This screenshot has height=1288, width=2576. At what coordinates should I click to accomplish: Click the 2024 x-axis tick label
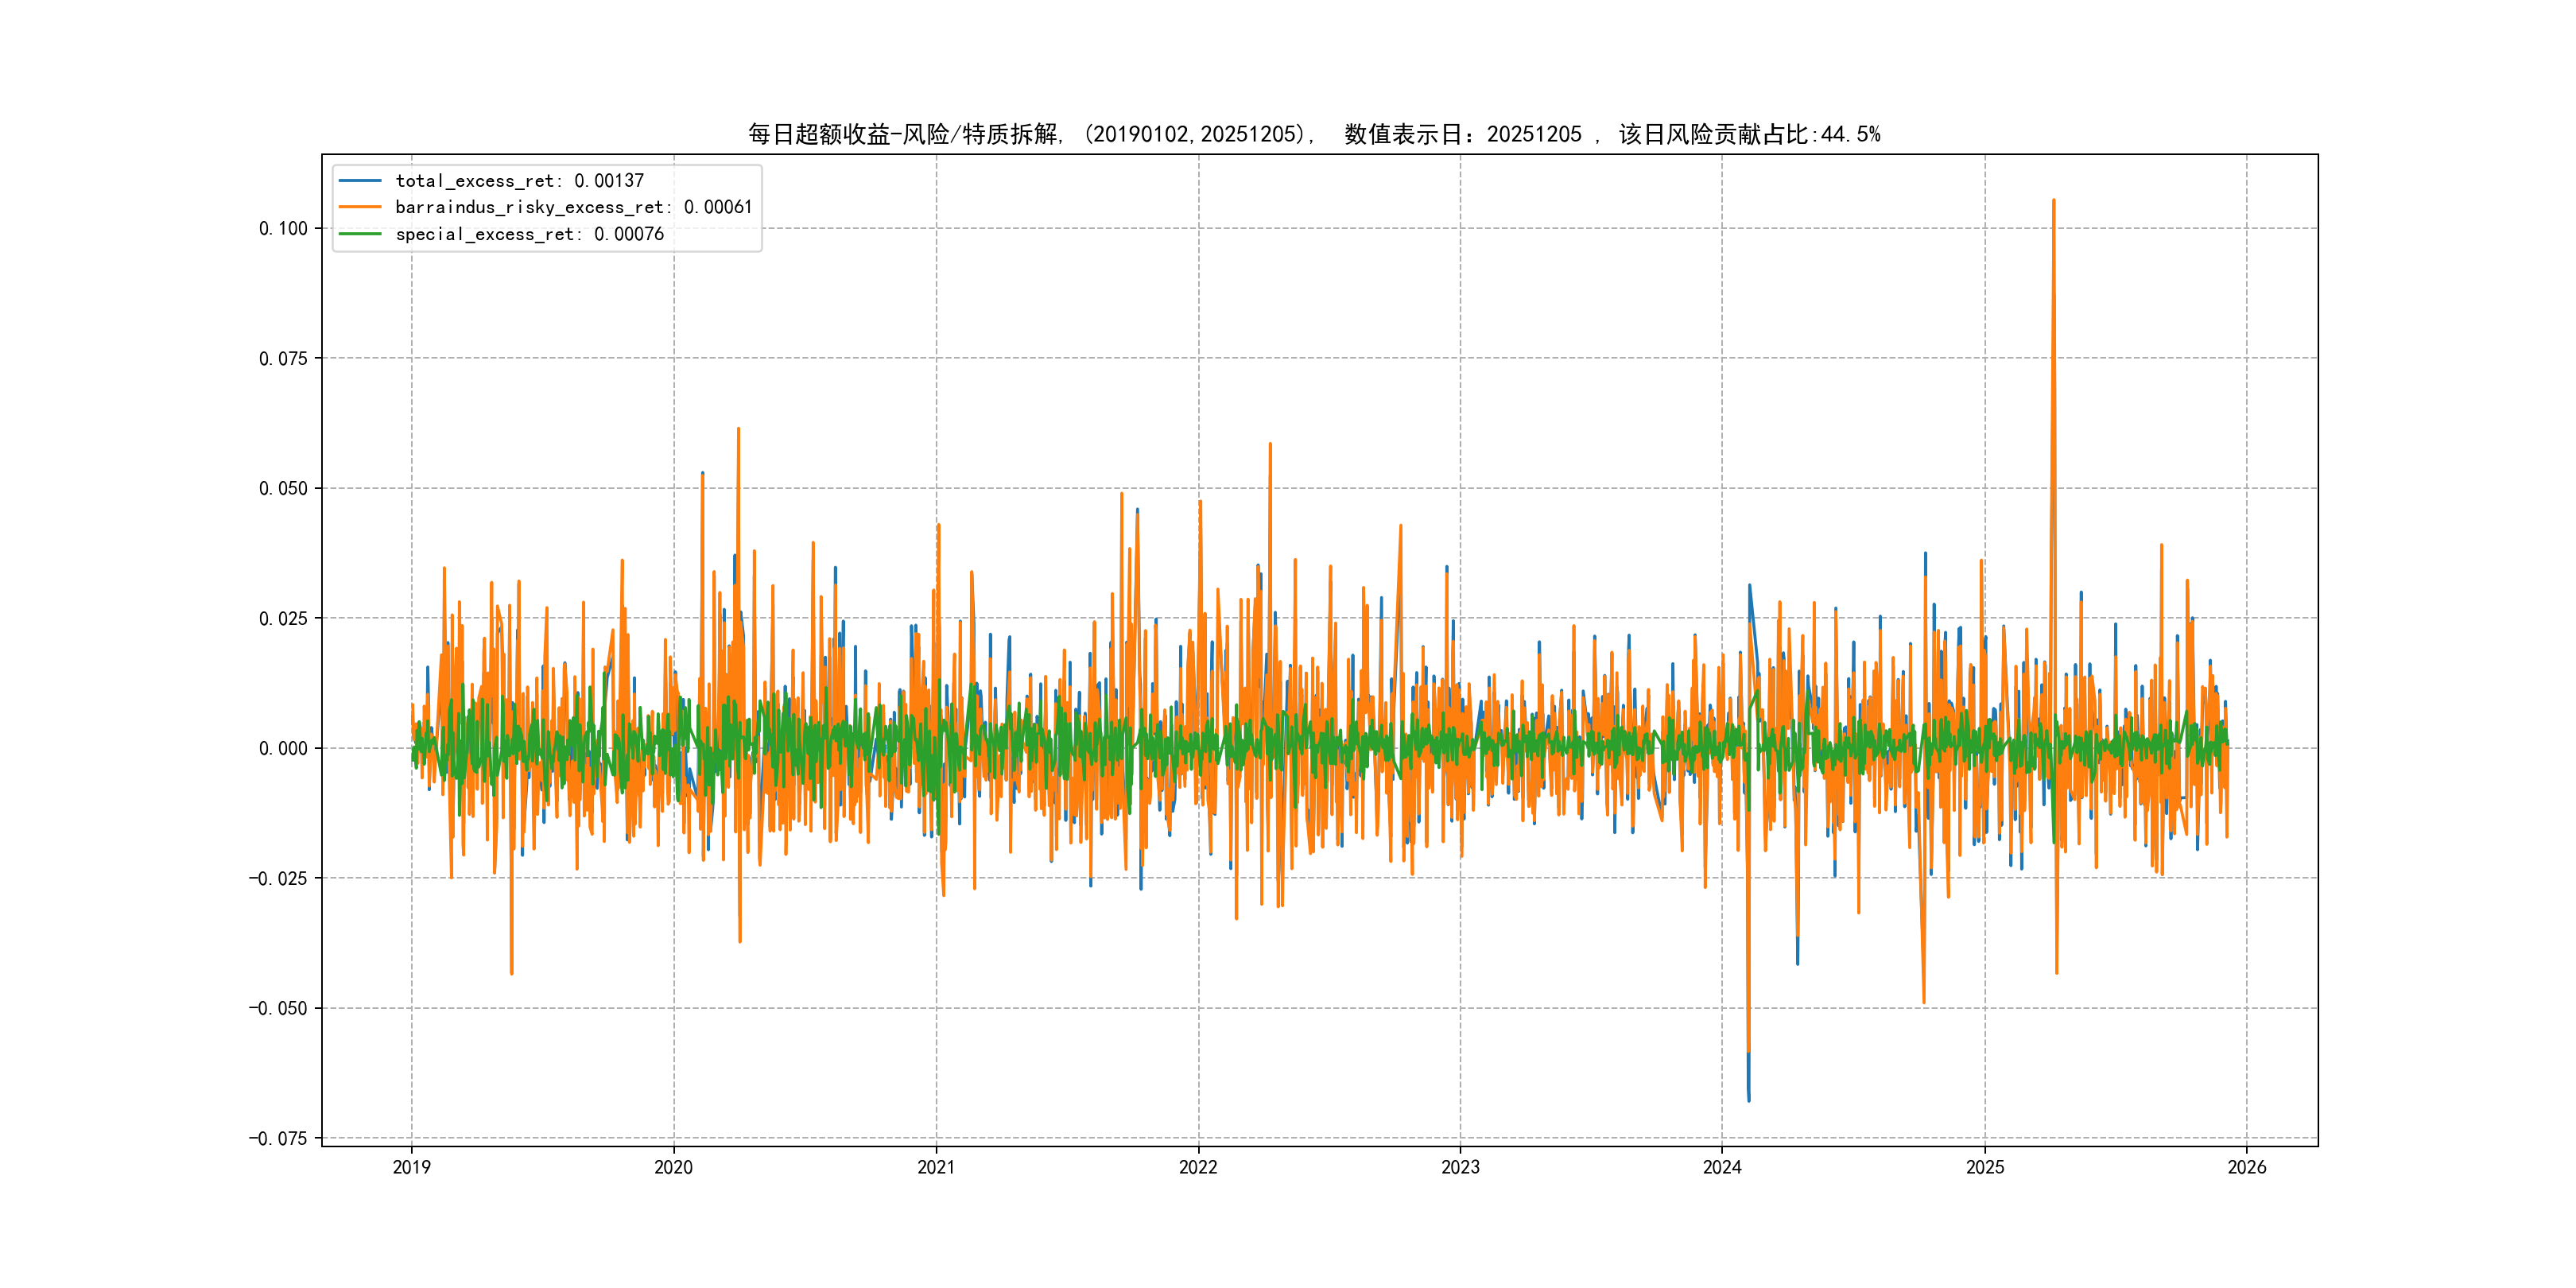[x=1722, y=1167]
